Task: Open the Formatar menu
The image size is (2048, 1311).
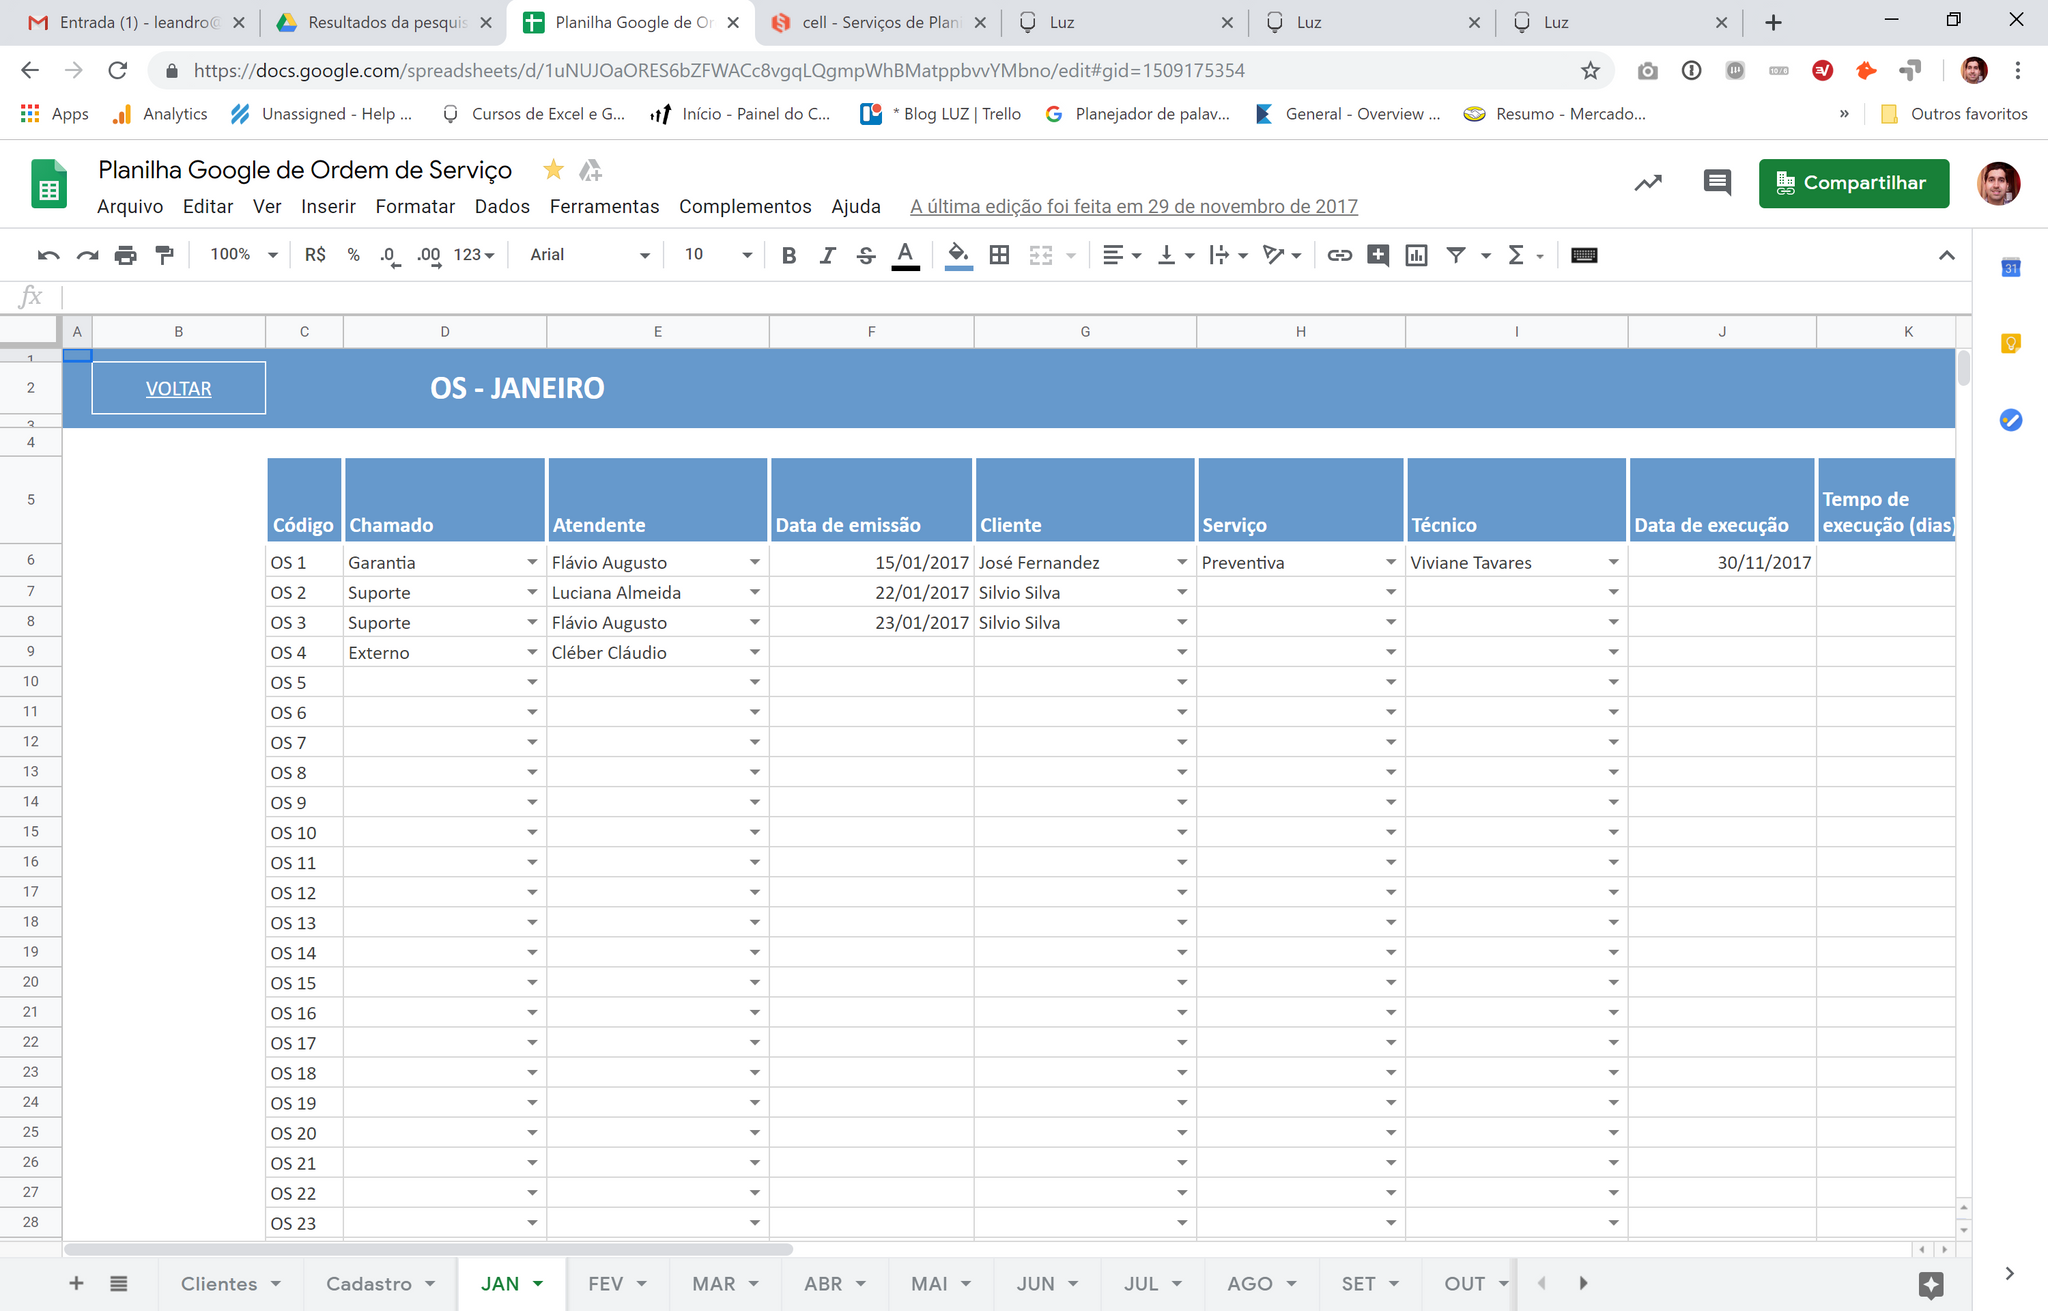Action: click(415, 206)
